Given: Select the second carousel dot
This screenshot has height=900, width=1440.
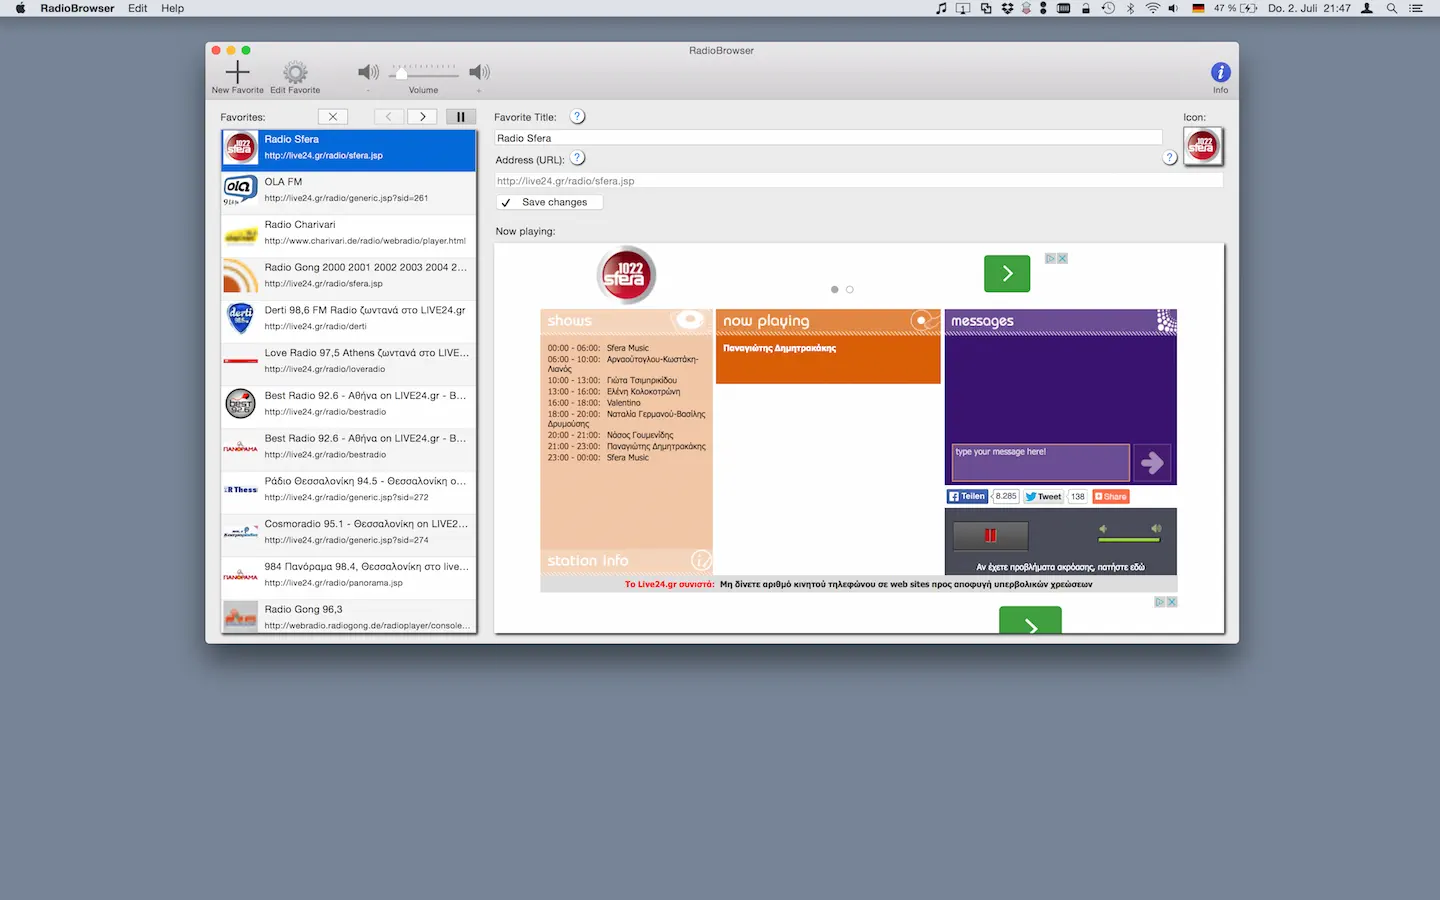Looking at the screenshot, I should pos(850,290).
